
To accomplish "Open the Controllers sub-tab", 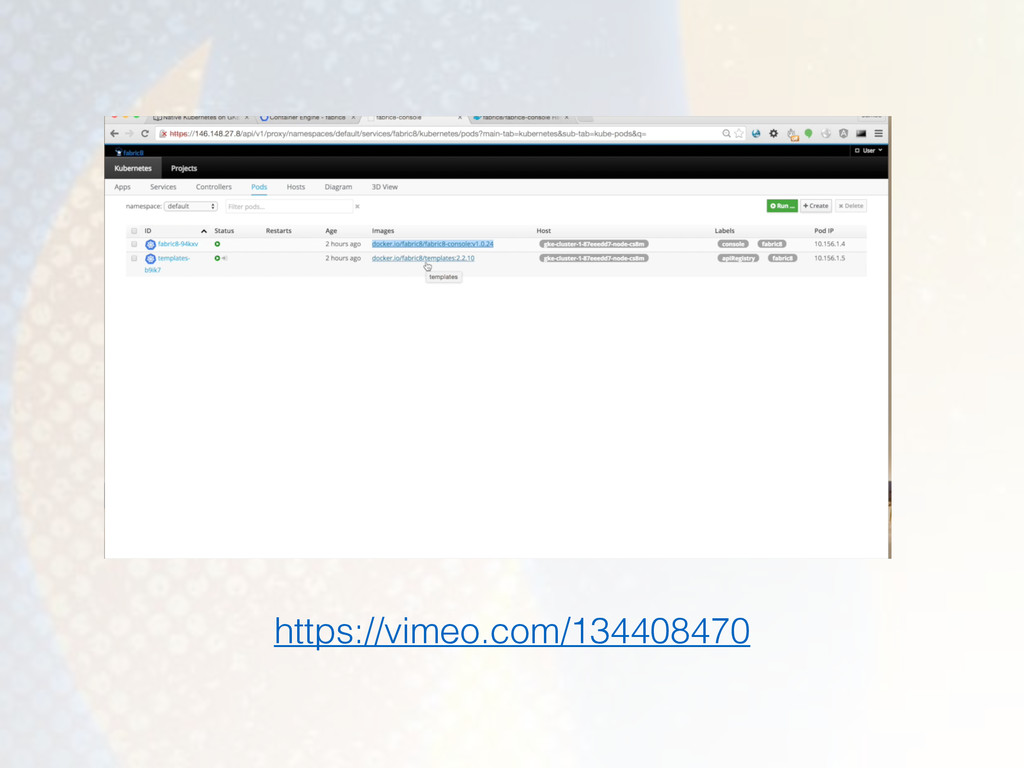I will [x=214, y=187].
